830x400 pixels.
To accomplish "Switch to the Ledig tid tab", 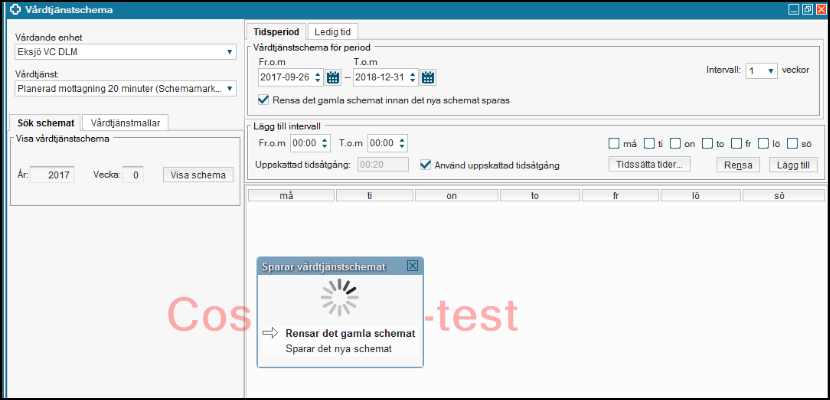I will click(331, 32).
